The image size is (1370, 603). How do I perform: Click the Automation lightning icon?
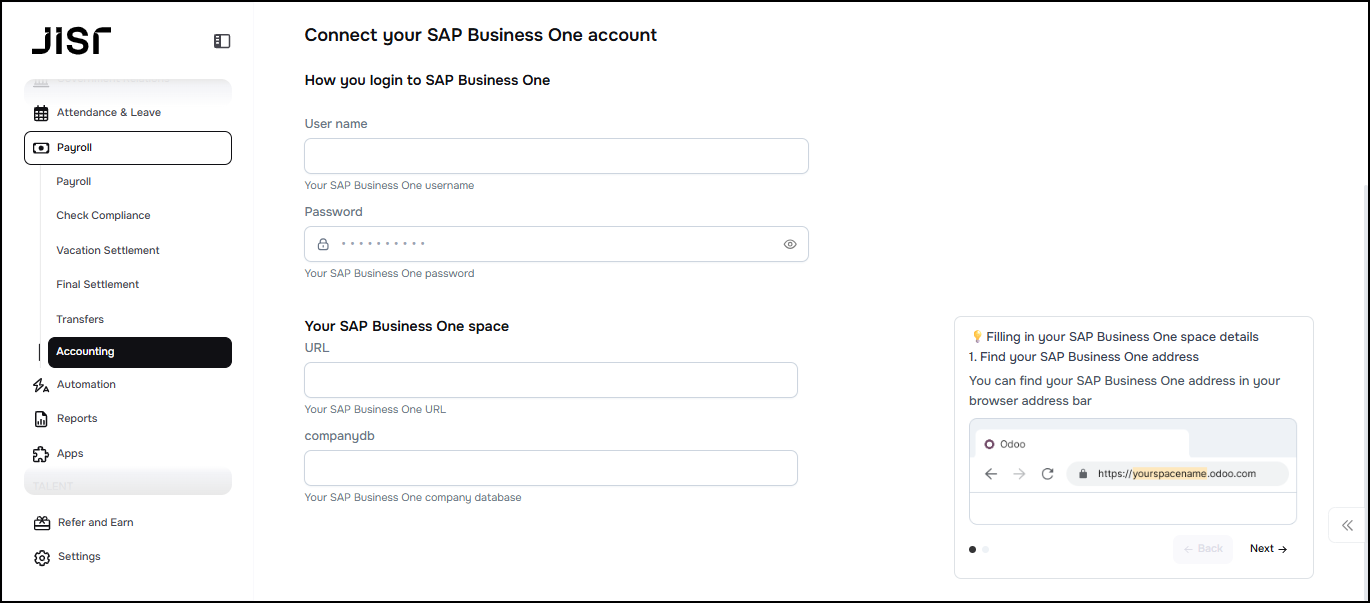[x=41, y=385]
